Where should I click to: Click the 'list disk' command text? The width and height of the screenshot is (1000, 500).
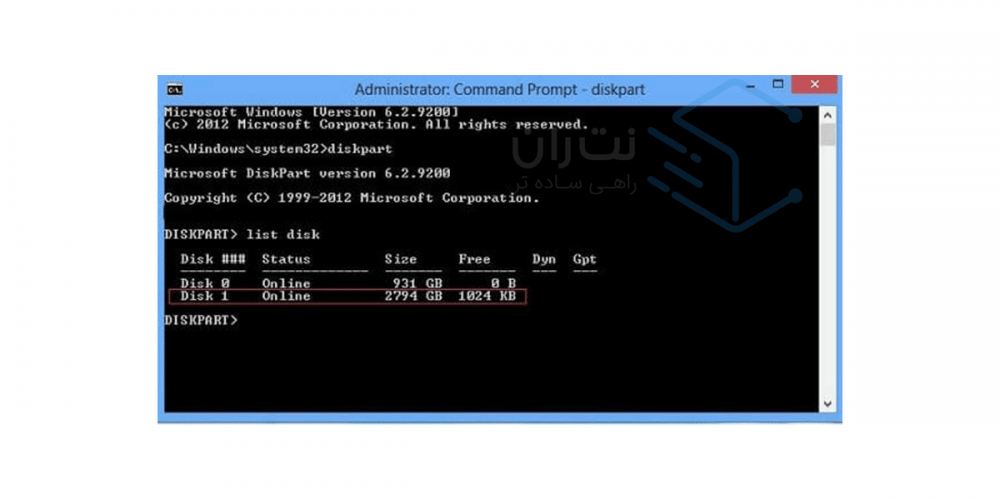[x=283, y=235]
